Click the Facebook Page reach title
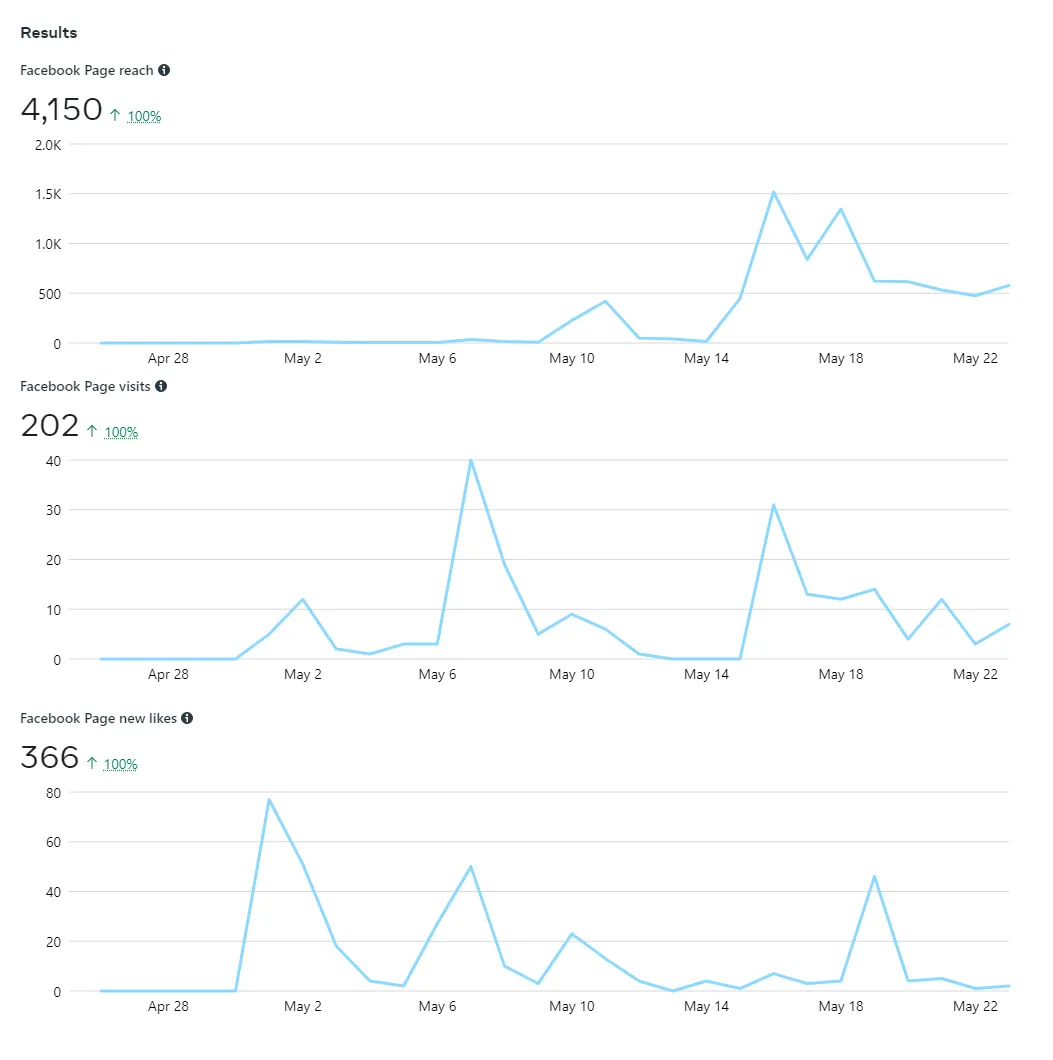 point(87,70)
